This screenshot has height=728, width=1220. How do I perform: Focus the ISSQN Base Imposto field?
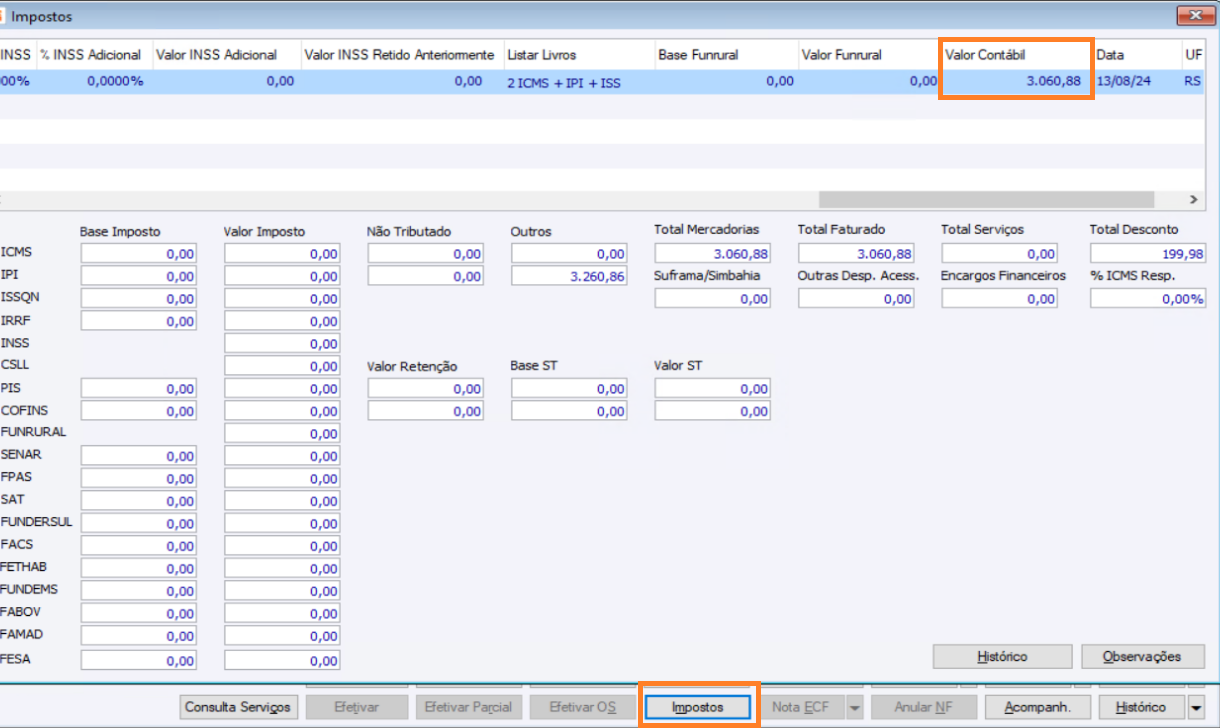(138, 299)
